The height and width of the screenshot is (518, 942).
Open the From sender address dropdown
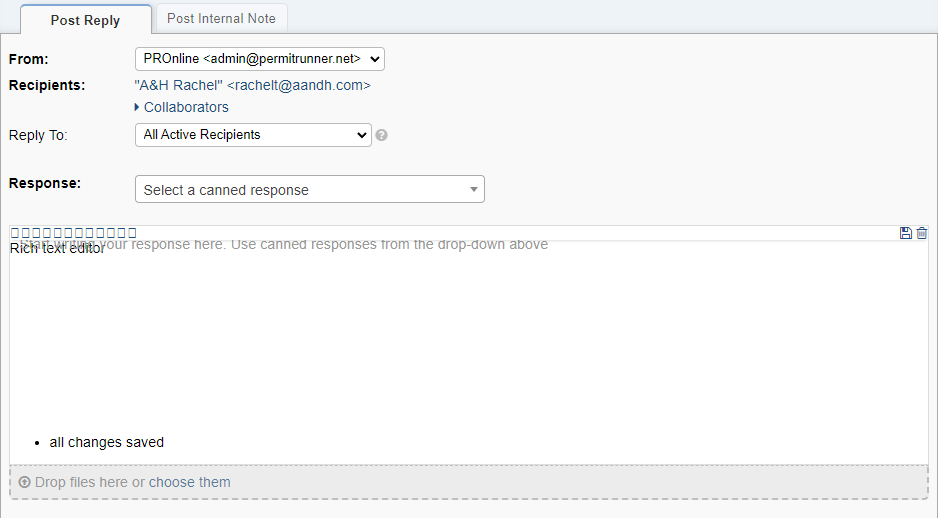coord(259,59)
